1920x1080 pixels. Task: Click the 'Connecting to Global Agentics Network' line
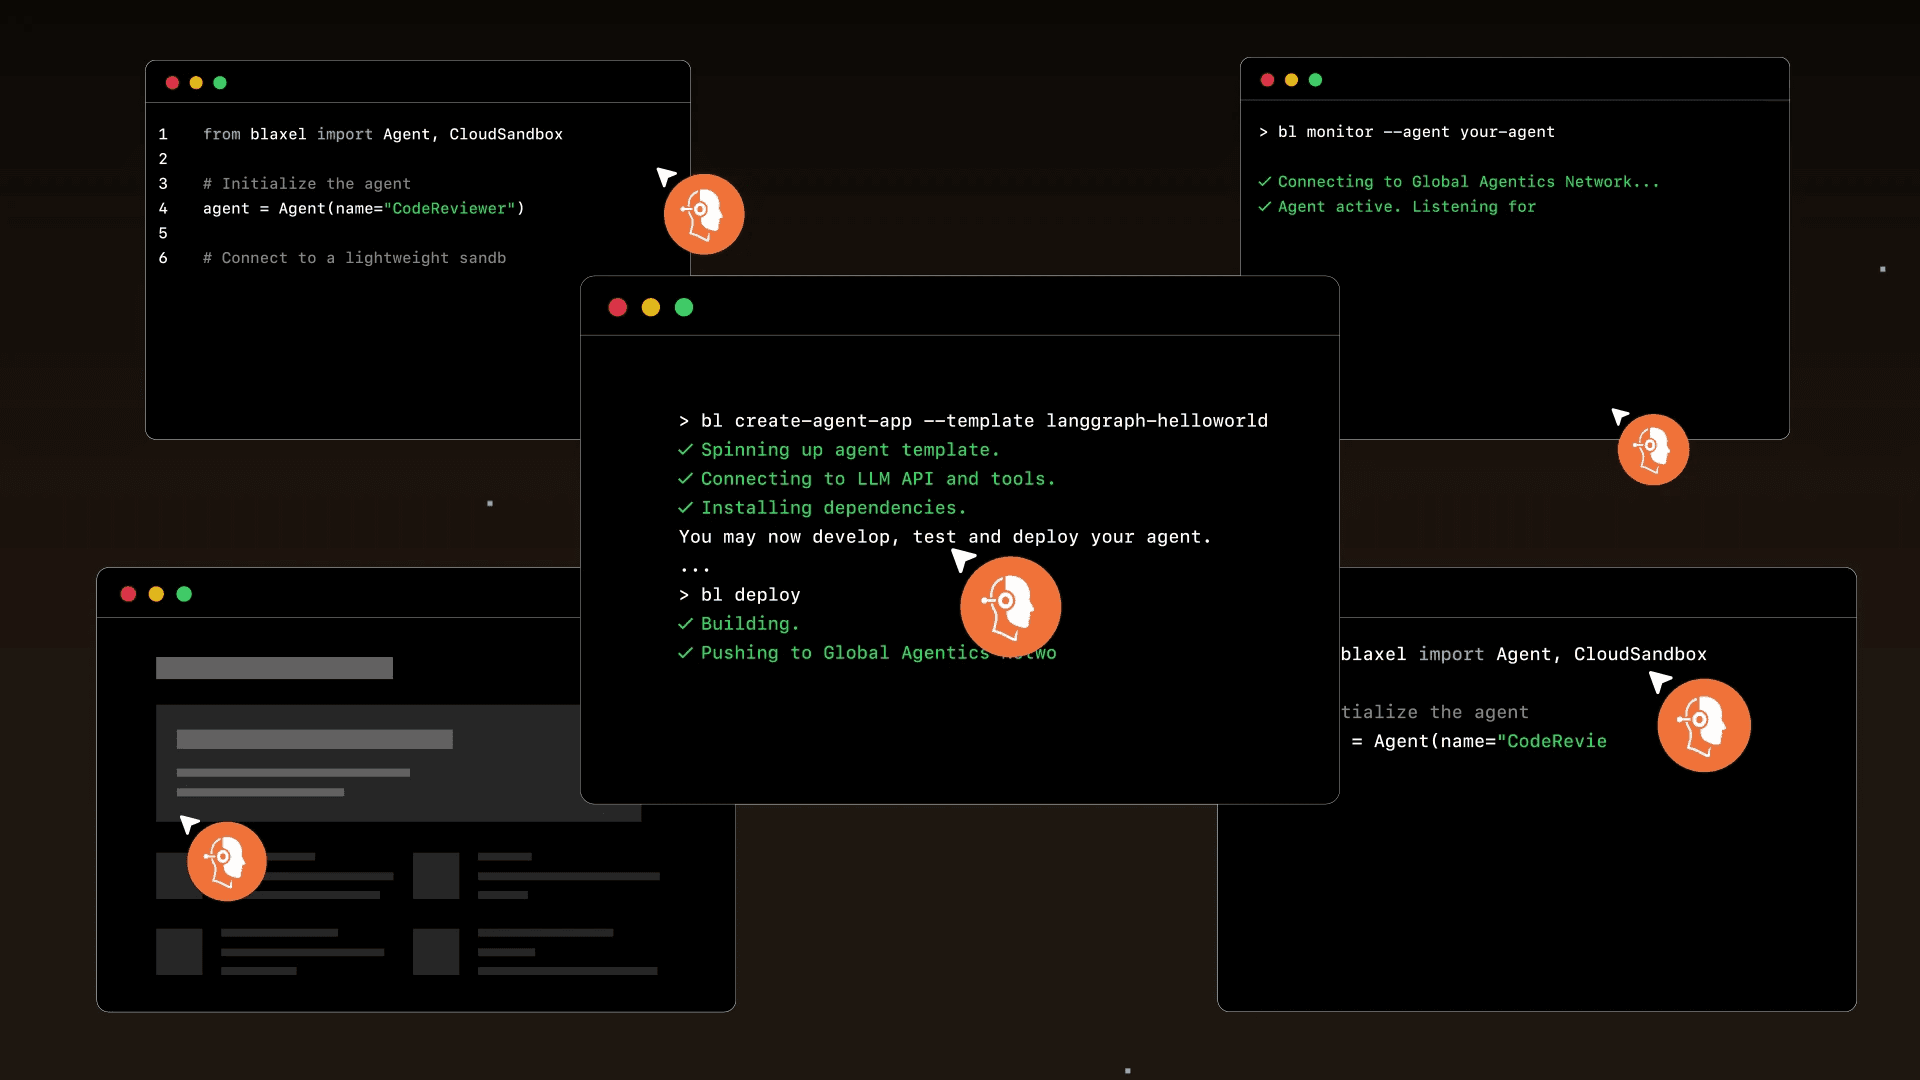[1467, 182]
